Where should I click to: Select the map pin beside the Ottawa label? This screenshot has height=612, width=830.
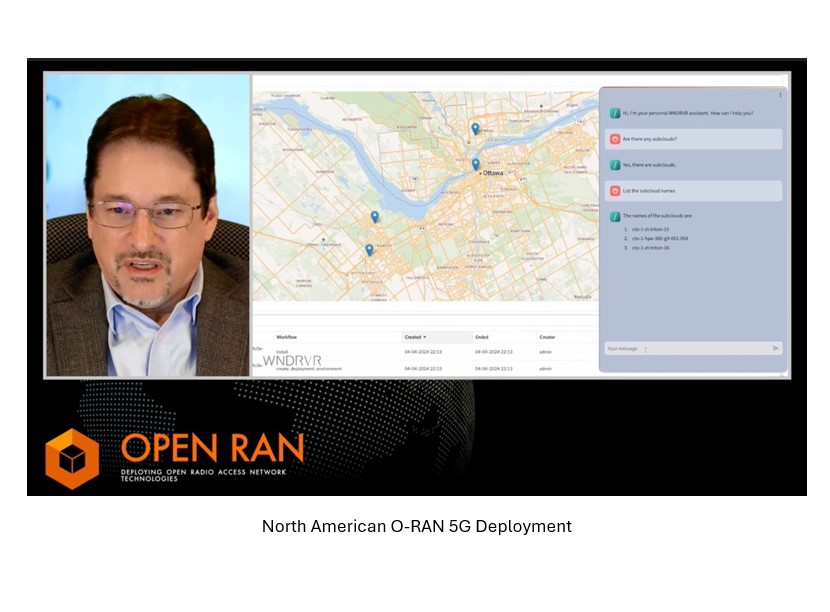pyautogui.click(x=475, y=164)
